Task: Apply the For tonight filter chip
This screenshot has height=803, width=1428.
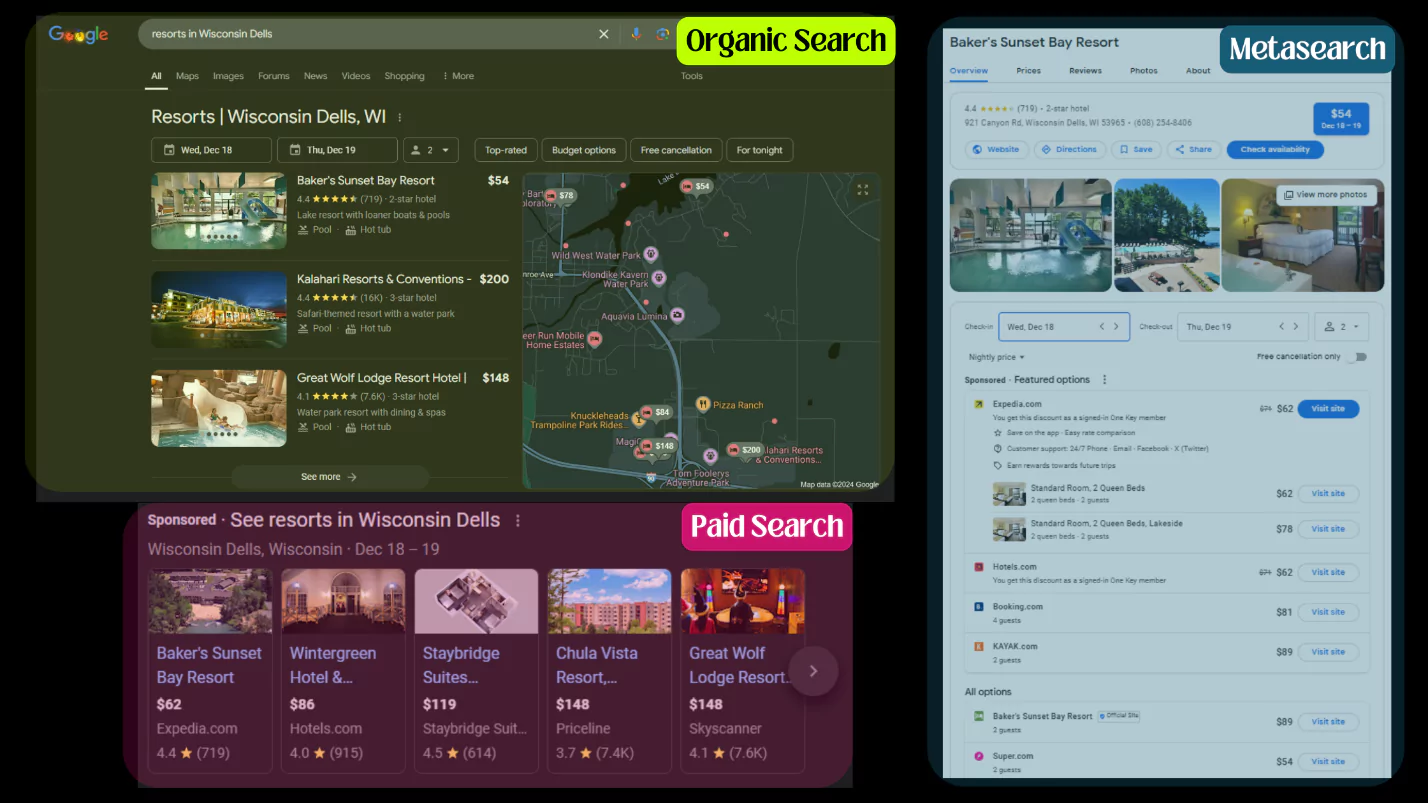Action: pos(759,150)
